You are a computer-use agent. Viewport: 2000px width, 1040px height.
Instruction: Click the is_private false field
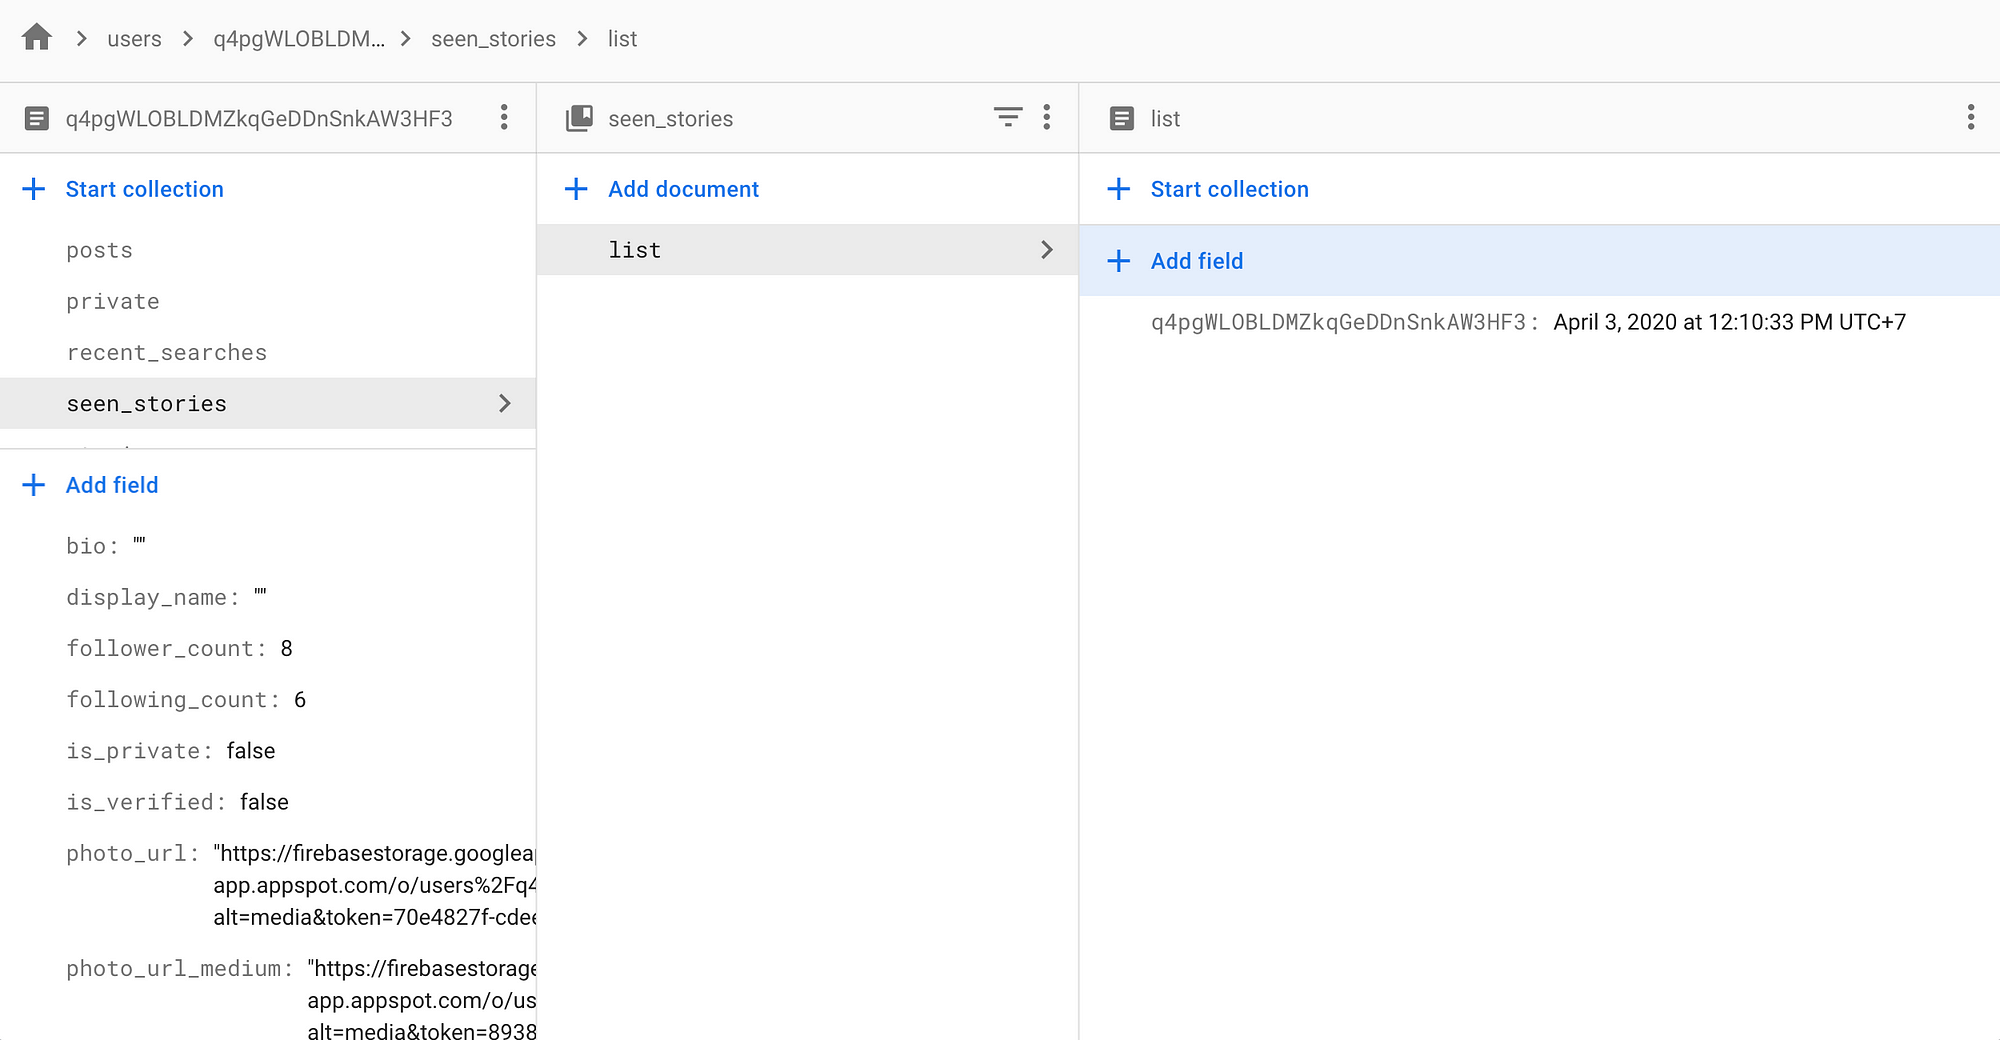[x=171, y=751]
